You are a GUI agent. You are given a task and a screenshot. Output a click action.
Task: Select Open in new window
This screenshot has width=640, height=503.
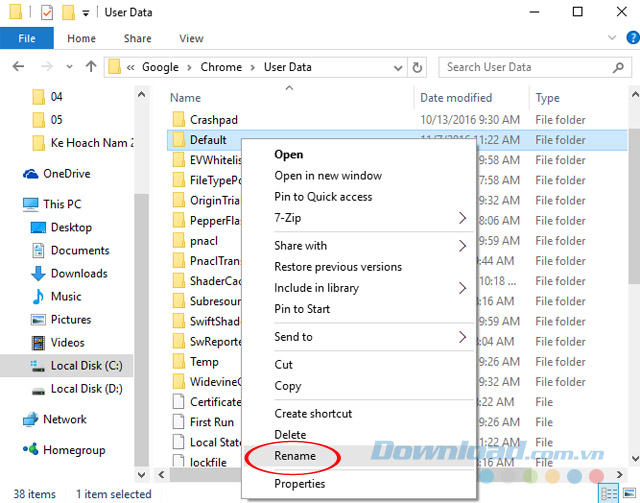tap(328, 176)
